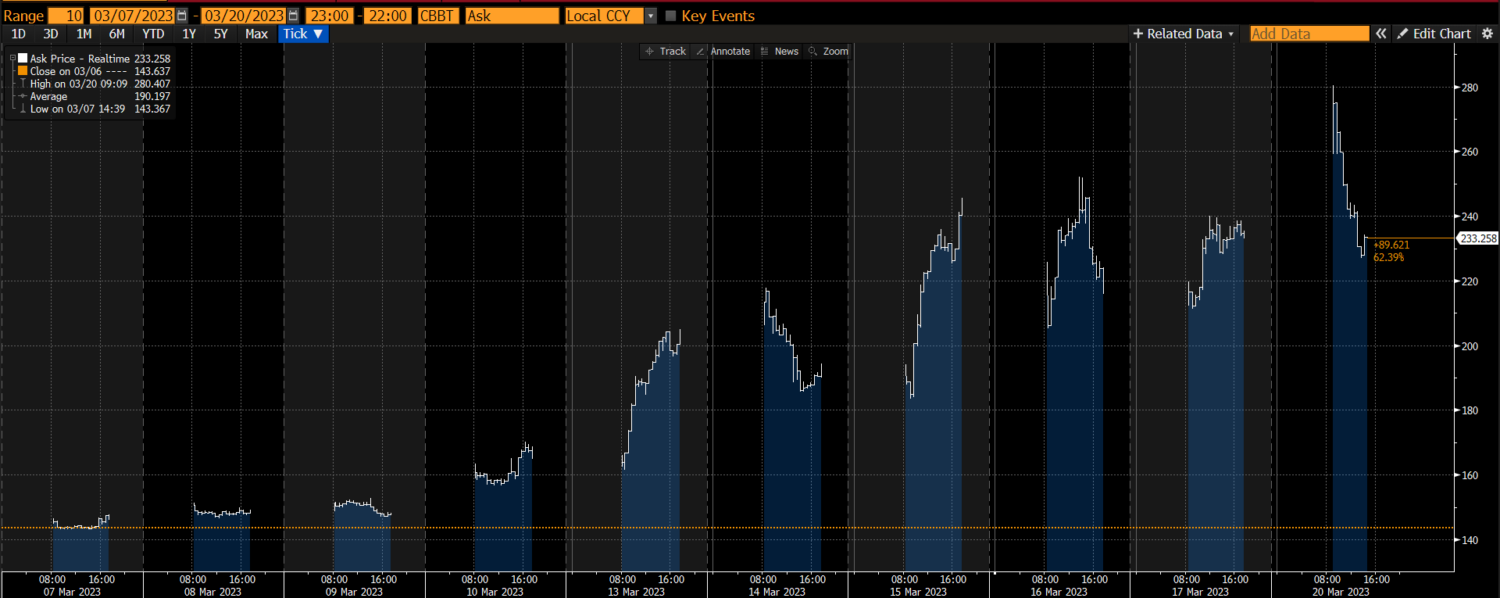Toggle the Ask Price series white box
Screen dimensions: 1500x598
click(23, 59)
